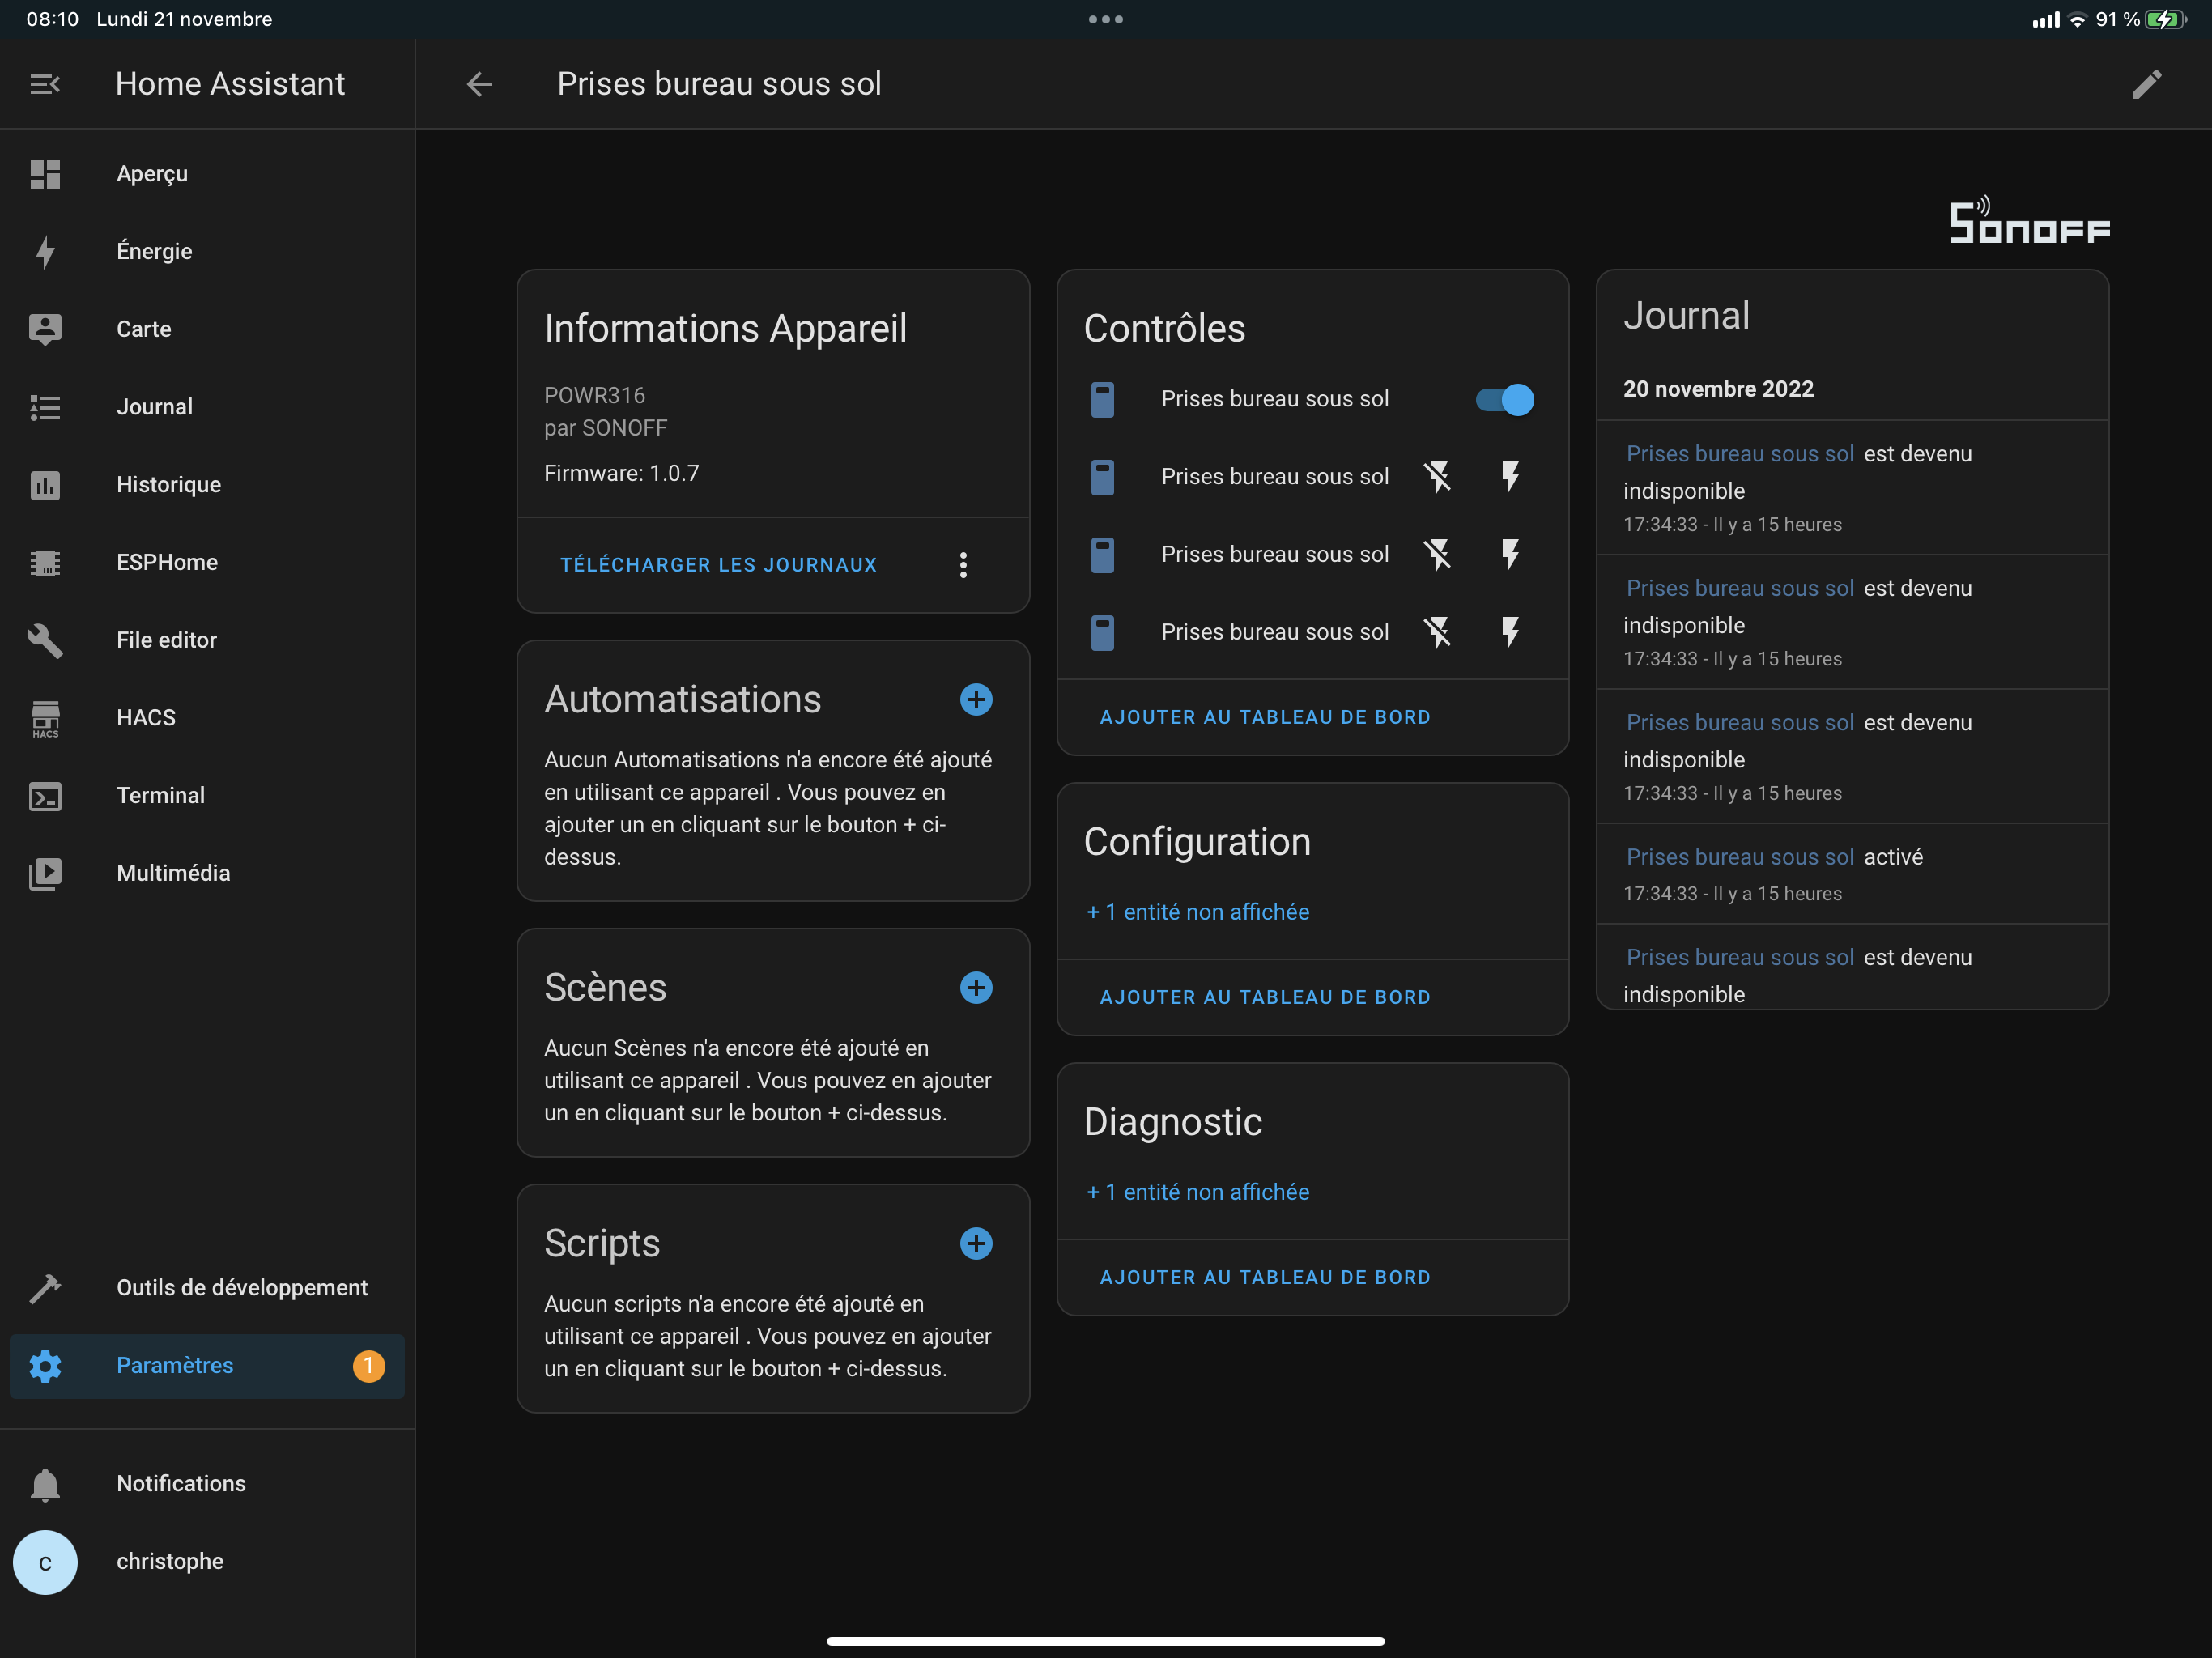
Task: Open the overflow menu on Informations Appareil
Action: [x=963, y=564]
